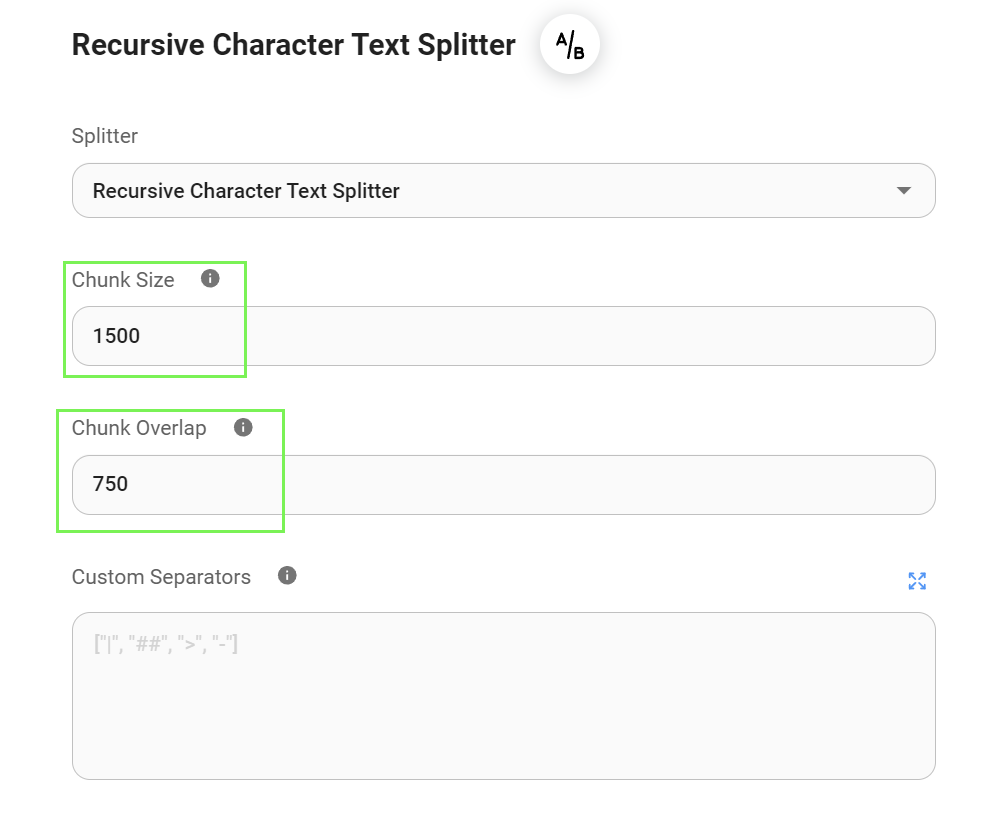Click the separators placeholder example text
This screenshot has height=830, width=996.
click(165, 644)
